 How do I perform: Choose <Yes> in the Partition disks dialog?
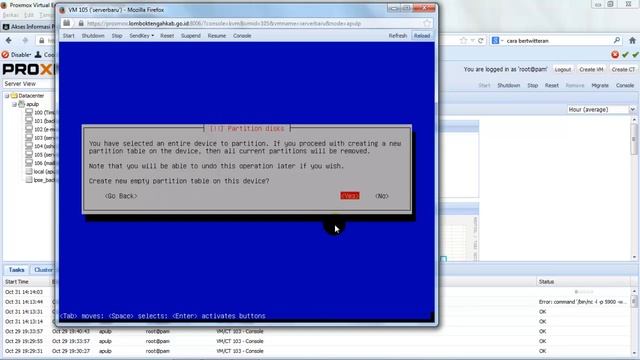click(350, 196)
